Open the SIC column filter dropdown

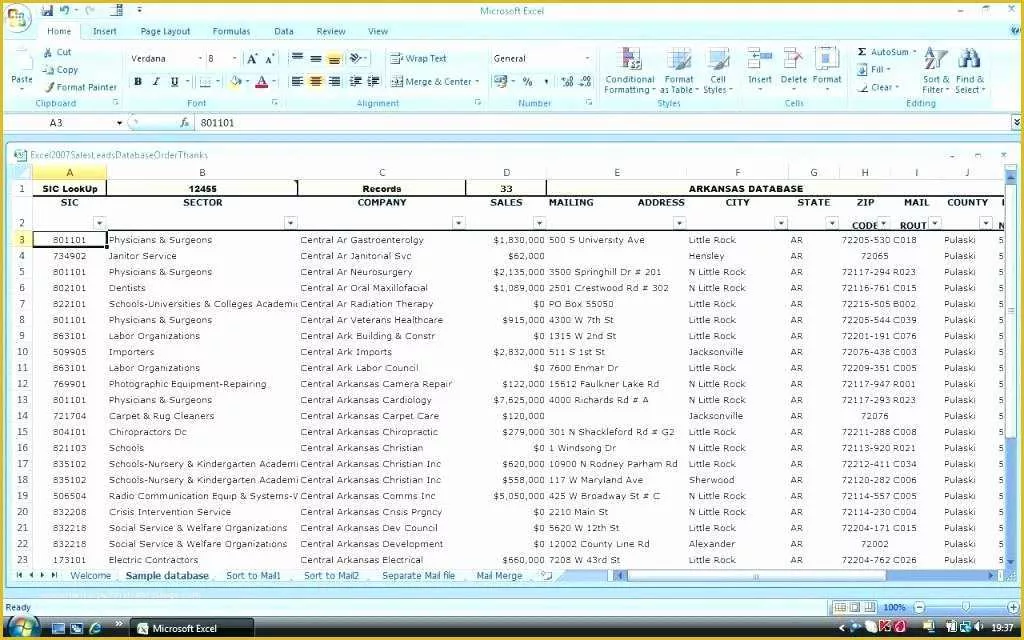pyautogui.click(x=99, y=223)
